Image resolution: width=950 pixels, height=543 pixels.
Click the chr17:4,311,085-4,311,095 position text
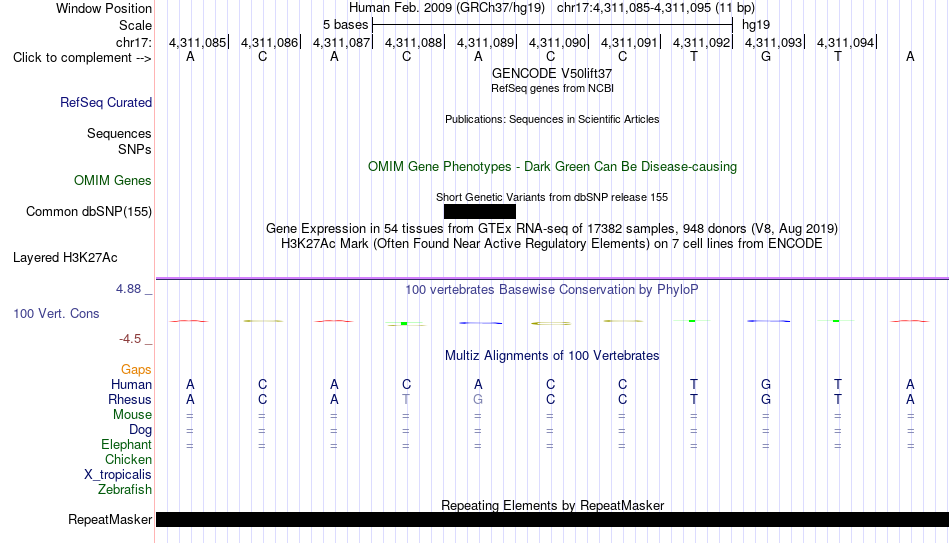coord(656,8)
